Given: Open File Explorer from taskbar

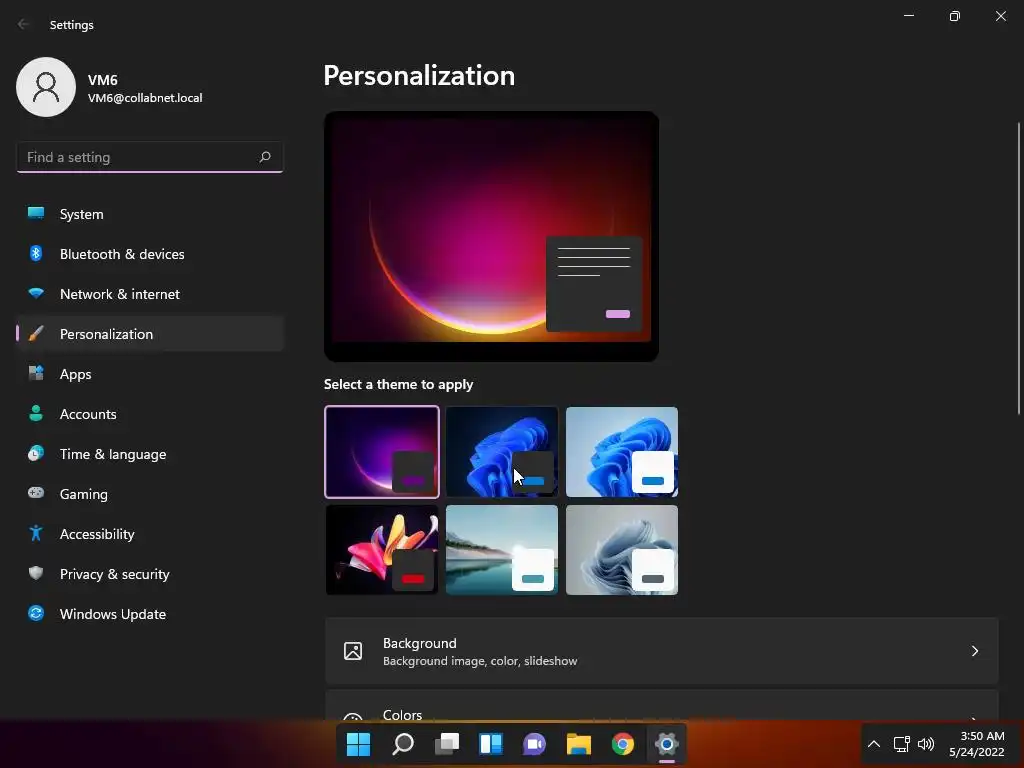Looking at the screenshot, I should pos(579,744).
